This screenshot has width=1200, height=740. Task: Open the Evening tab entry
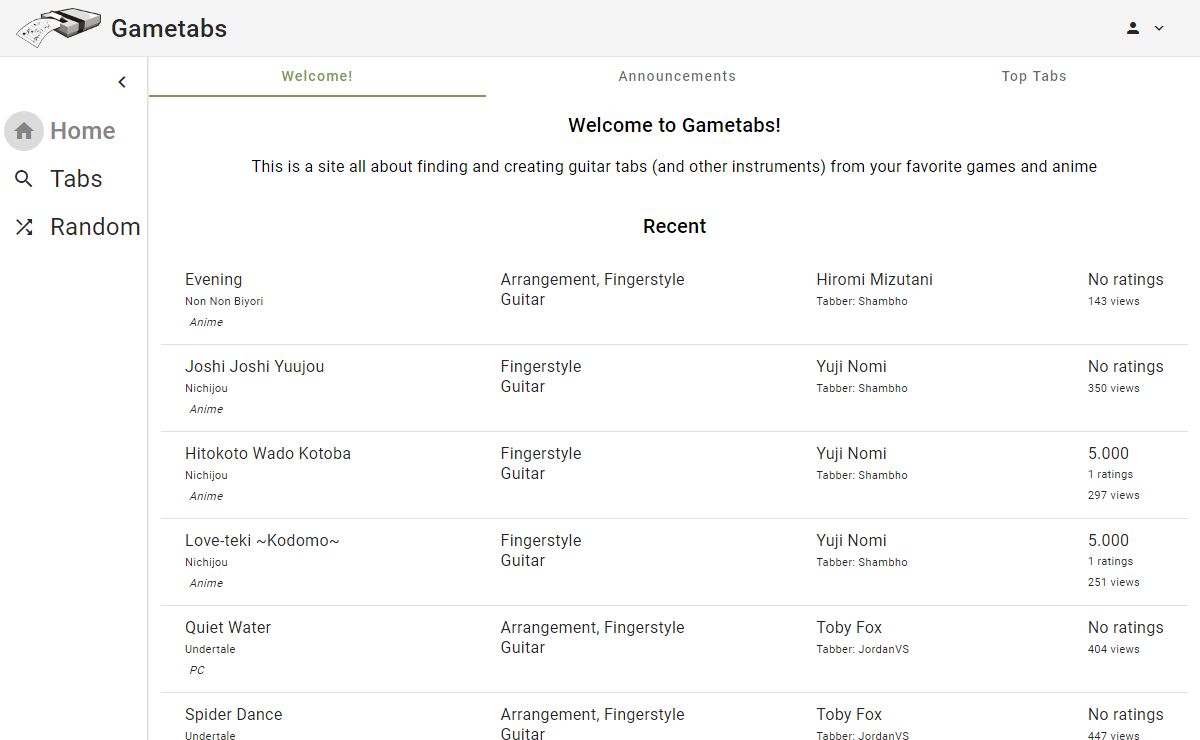[x=213, y=279]
